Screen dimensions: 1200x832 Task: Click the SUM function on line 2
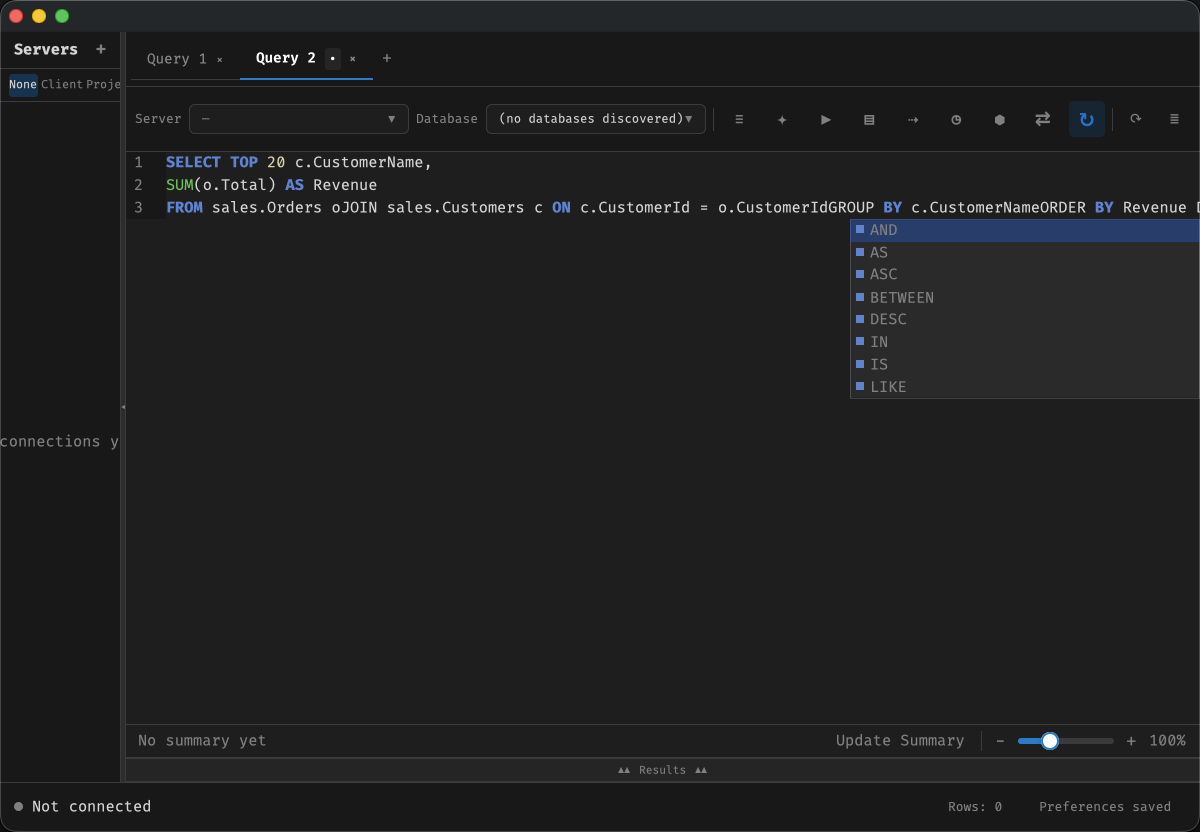pyautogui.click(x=179, y=185)
